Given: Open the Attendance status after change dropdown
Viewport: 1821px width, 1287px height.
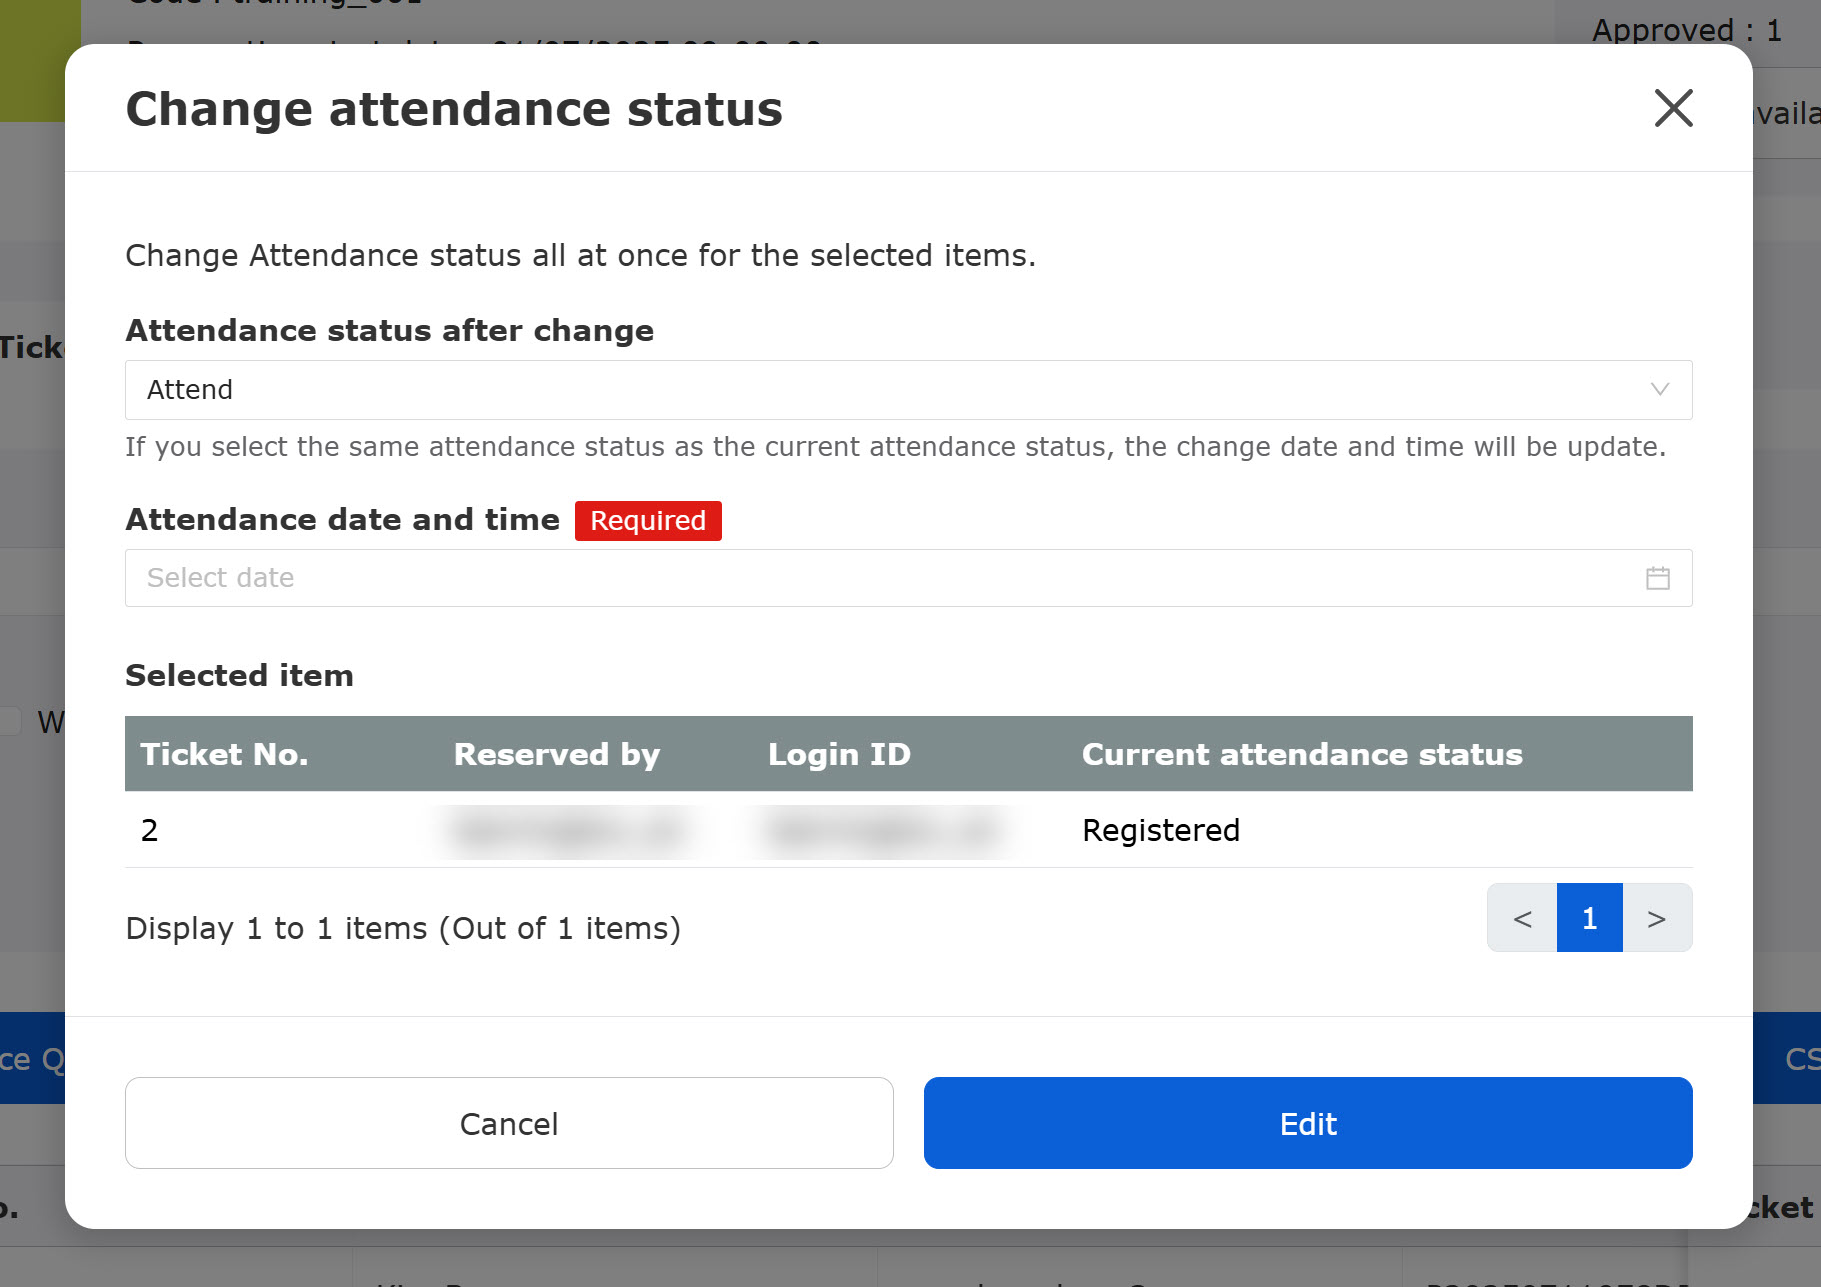Looking at the screenshot, I should [908, 390].
